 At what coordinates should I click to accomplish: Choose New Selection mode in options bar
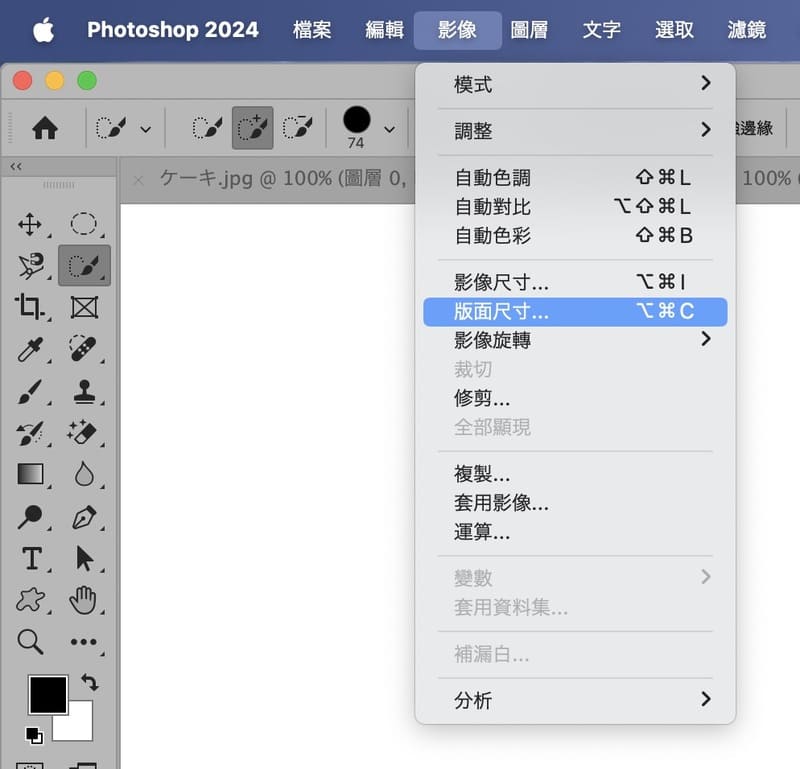(207, 128)
